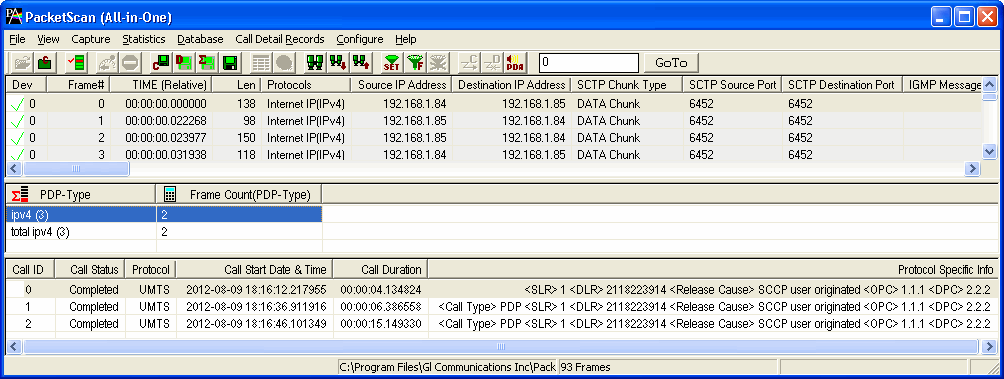Screen dimensions: 1004x379
Task: Sort by Frame# column header
Action: (78, 85)
